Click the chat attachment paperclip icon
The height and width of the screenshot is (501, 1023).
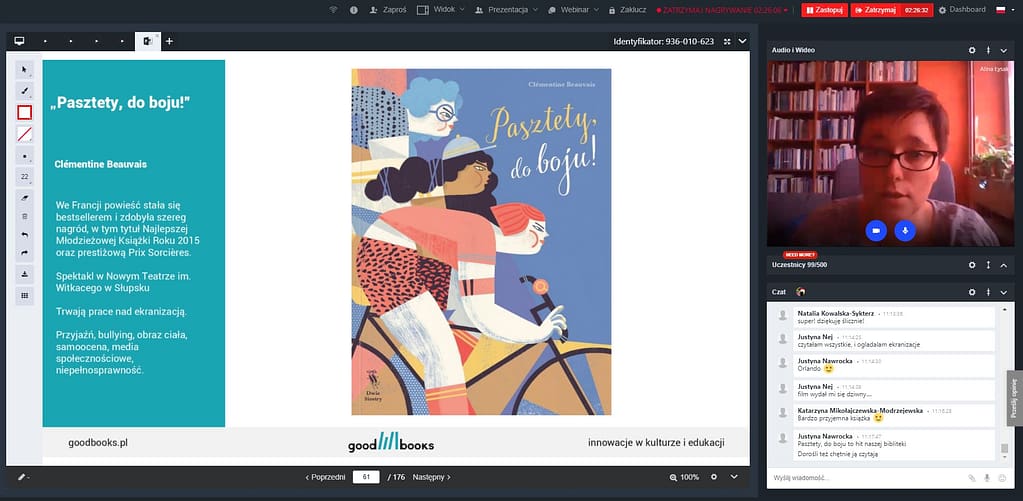pyautogui.click(x=972, y=478)
